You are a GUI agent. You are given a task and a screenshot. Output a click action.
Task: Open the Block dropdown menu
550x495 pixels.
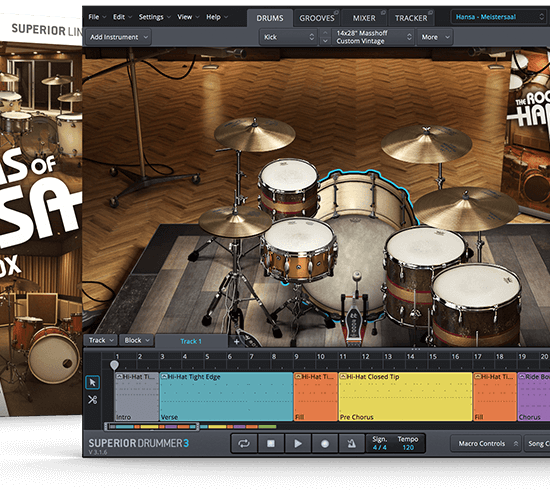(x=136, y=340)
